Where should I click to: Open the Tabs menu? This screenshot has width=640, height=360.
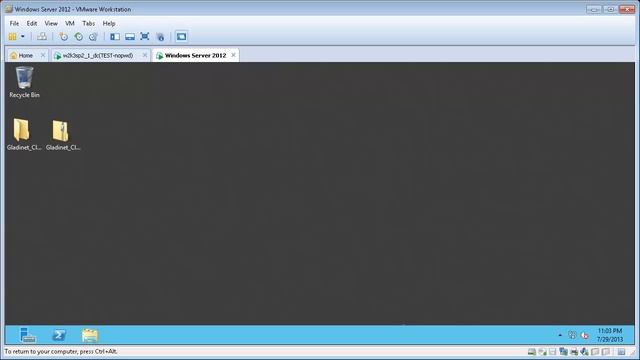89,24
